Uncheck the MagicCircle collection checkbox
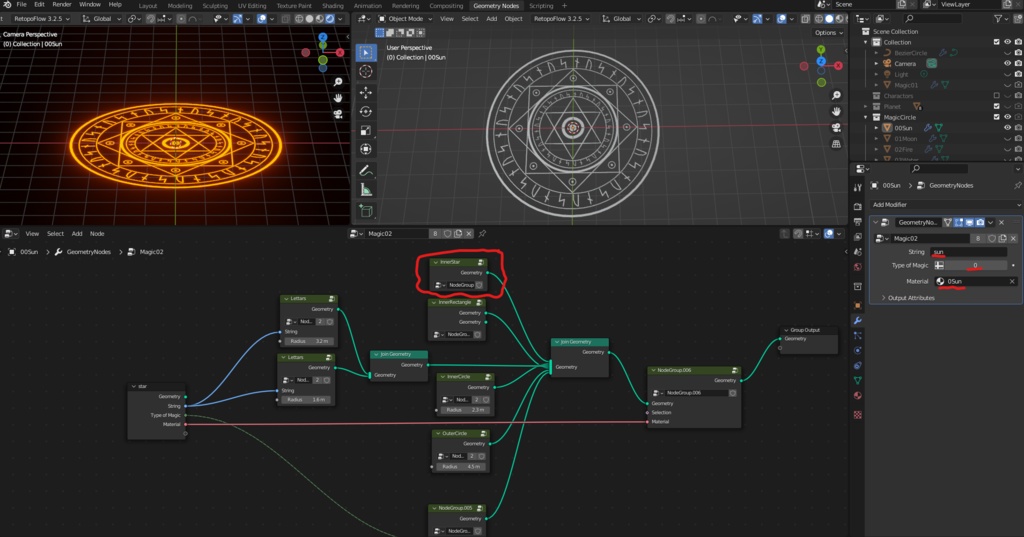Screen dimensions: 1024x537 [x=996, y=117]
